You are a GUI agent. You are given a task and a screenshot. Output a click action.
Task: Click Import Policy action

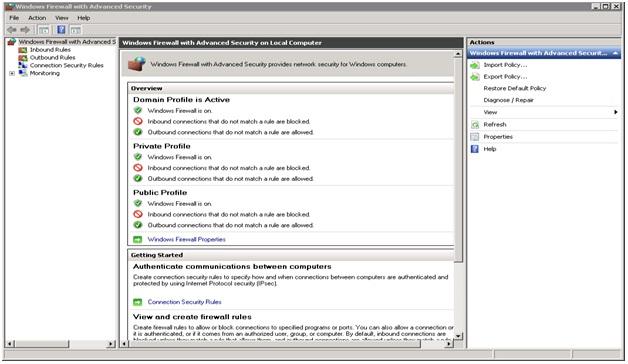click(505, 65)
